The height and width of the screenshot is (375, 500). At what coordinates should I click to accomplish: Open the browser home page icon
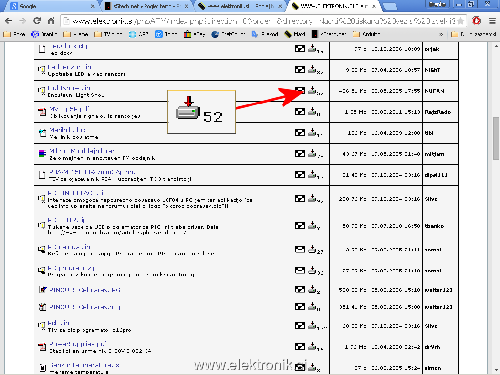click(x=51, y=21)
